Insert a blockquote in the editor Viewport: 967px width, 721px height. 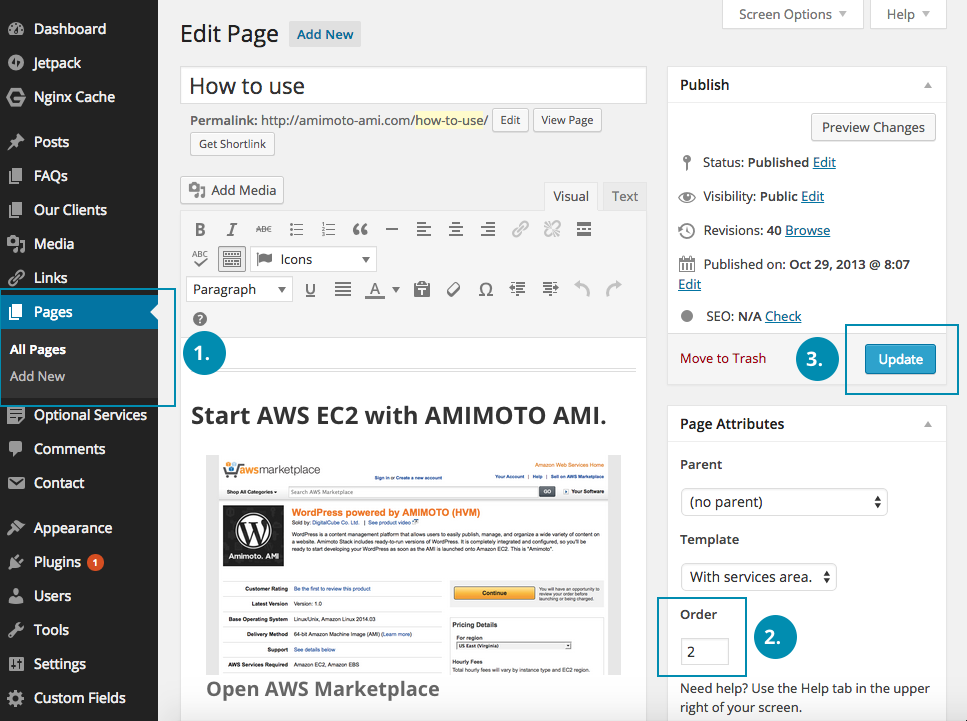coord(360,230)
